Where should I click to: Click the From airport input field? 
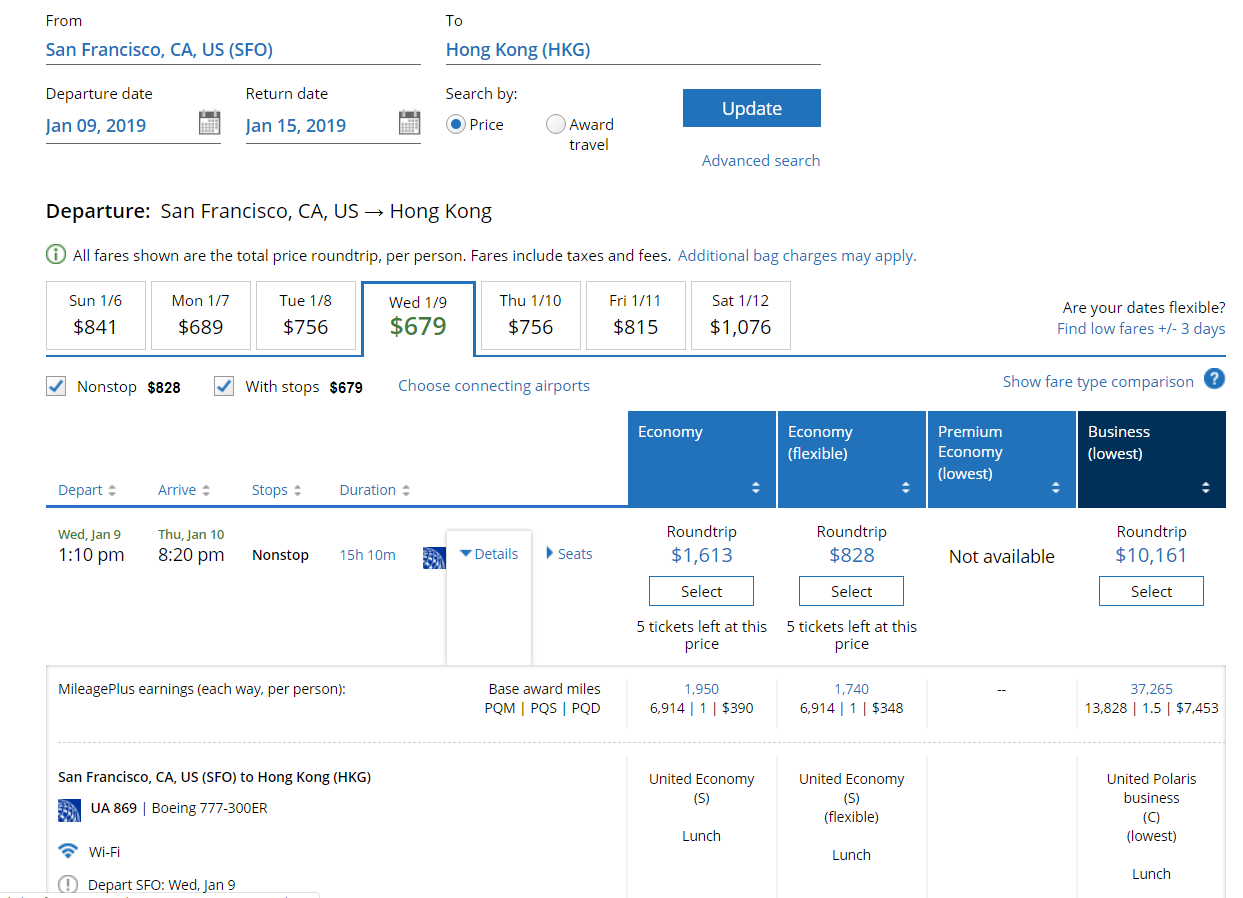(232, 50)
